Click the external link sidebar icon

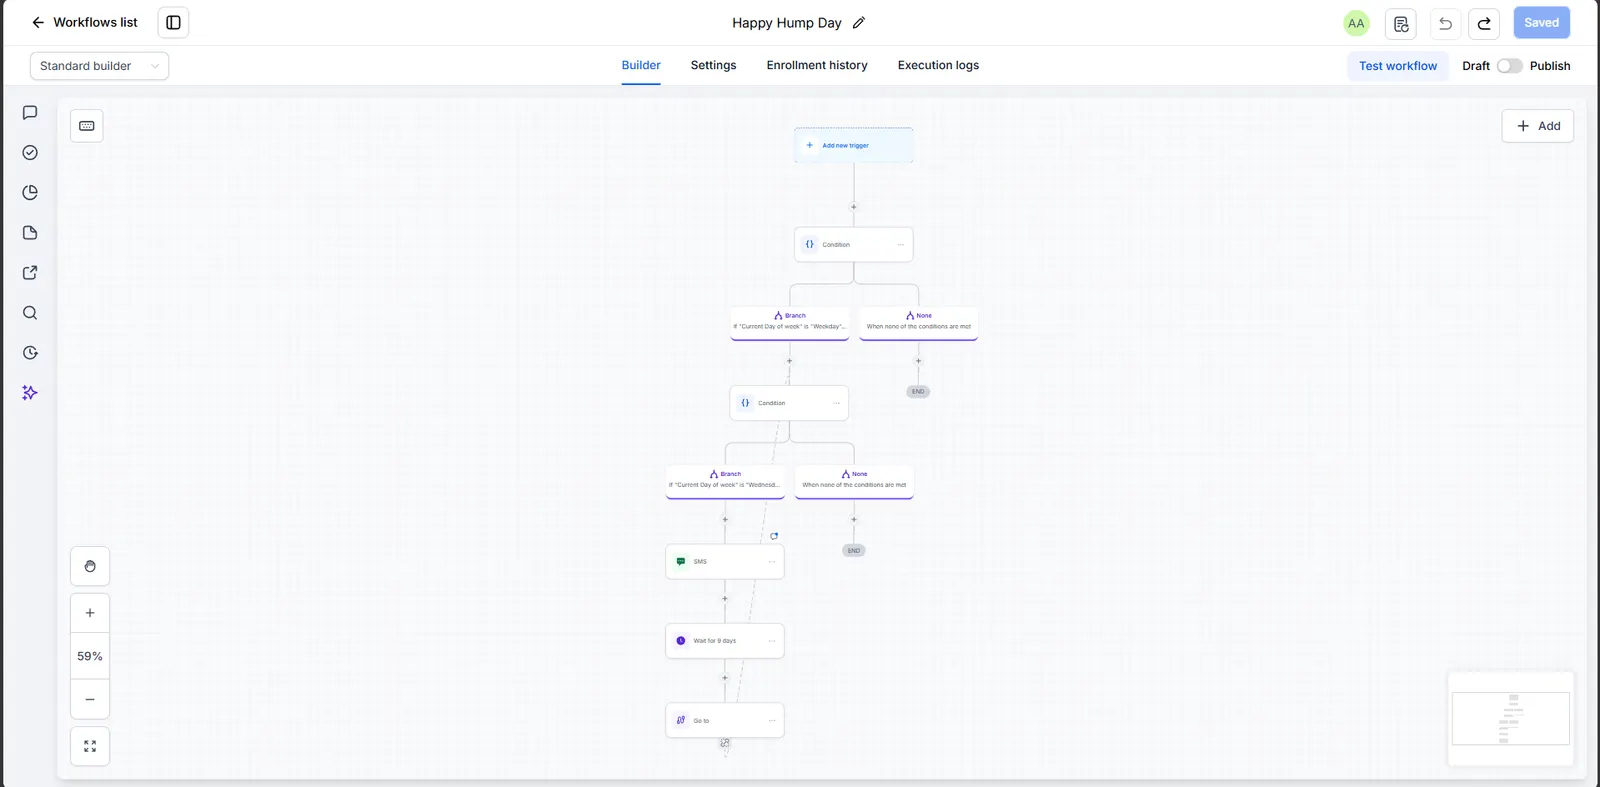coord(30,273)
